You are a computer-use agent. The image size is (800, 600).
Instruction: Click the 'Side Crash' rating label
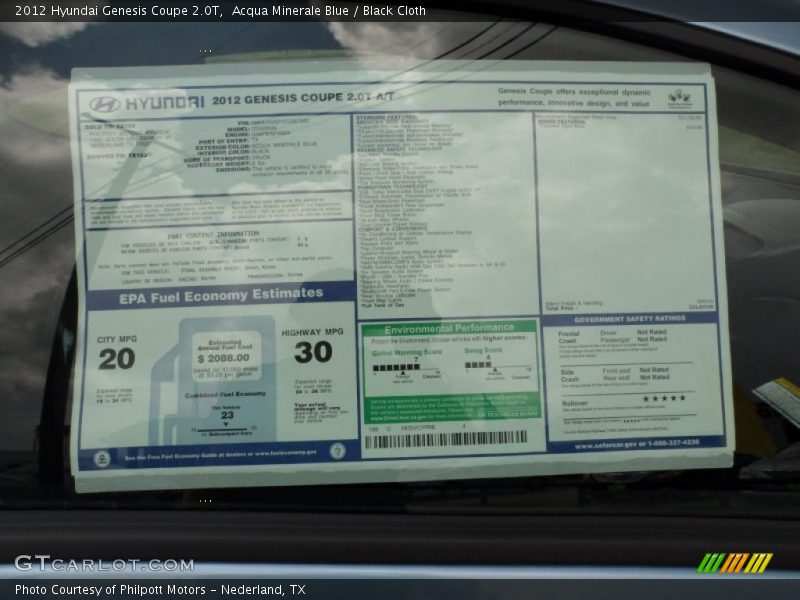(569, 376)
